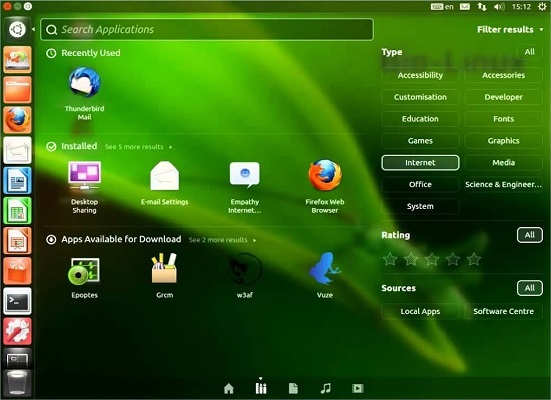Open the Trash in launcher
551x400 pixels.
(17, 383)
